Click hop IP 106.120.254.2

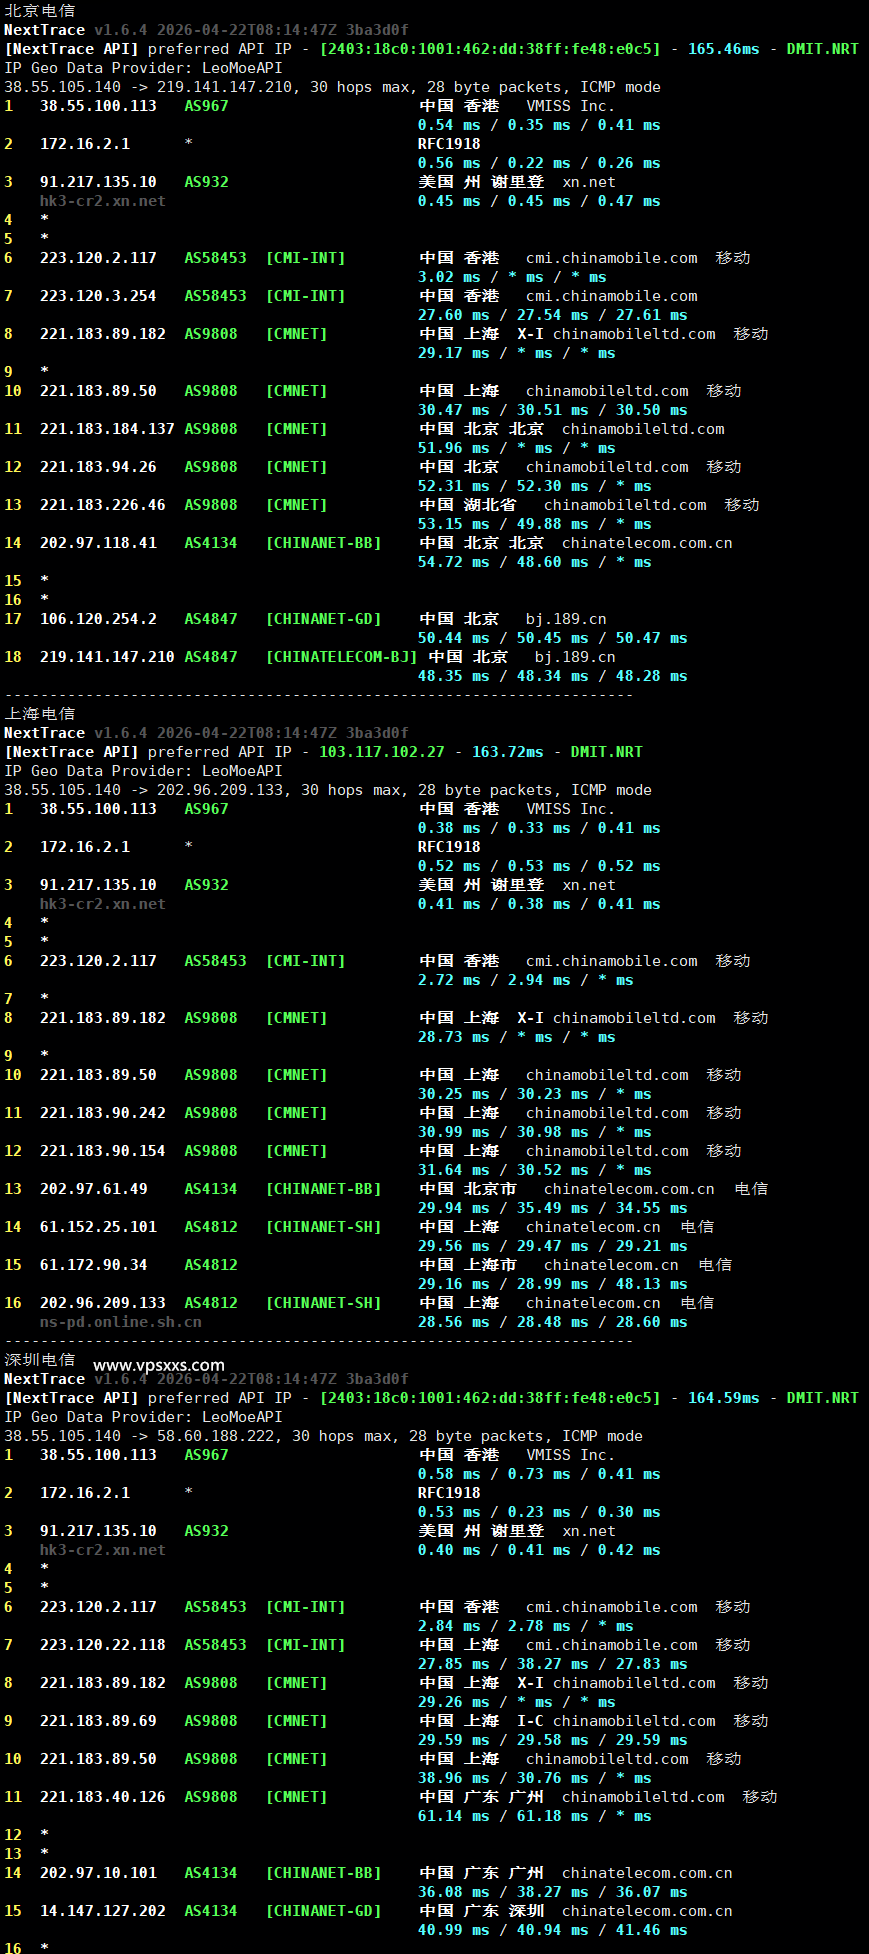click(x=98, y=619)
